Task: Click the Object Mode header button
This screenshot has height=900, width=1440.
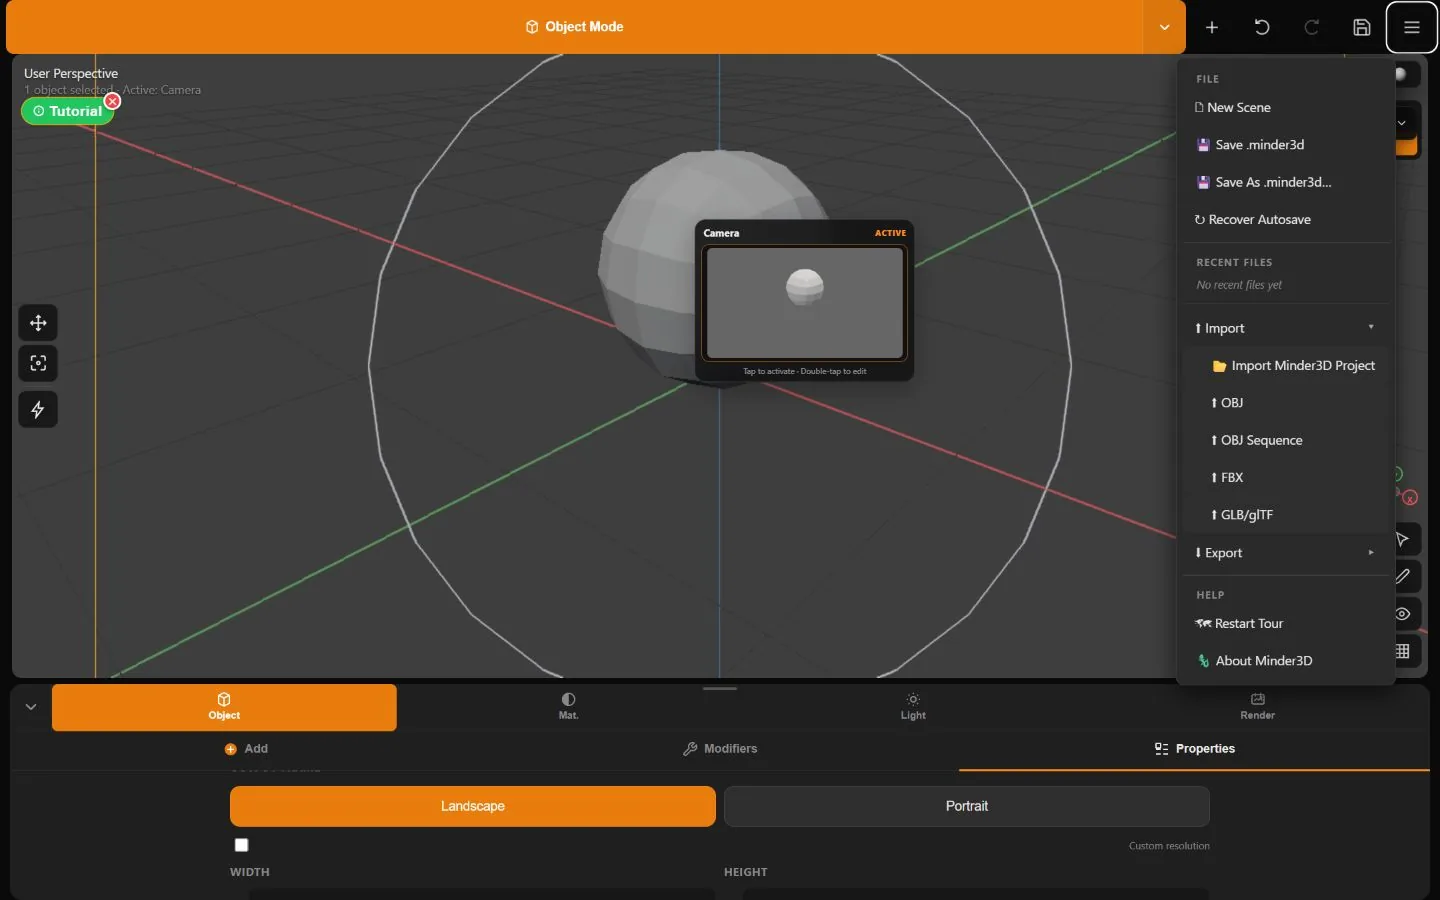Action: pyautogui.click(x=574, y=27)
